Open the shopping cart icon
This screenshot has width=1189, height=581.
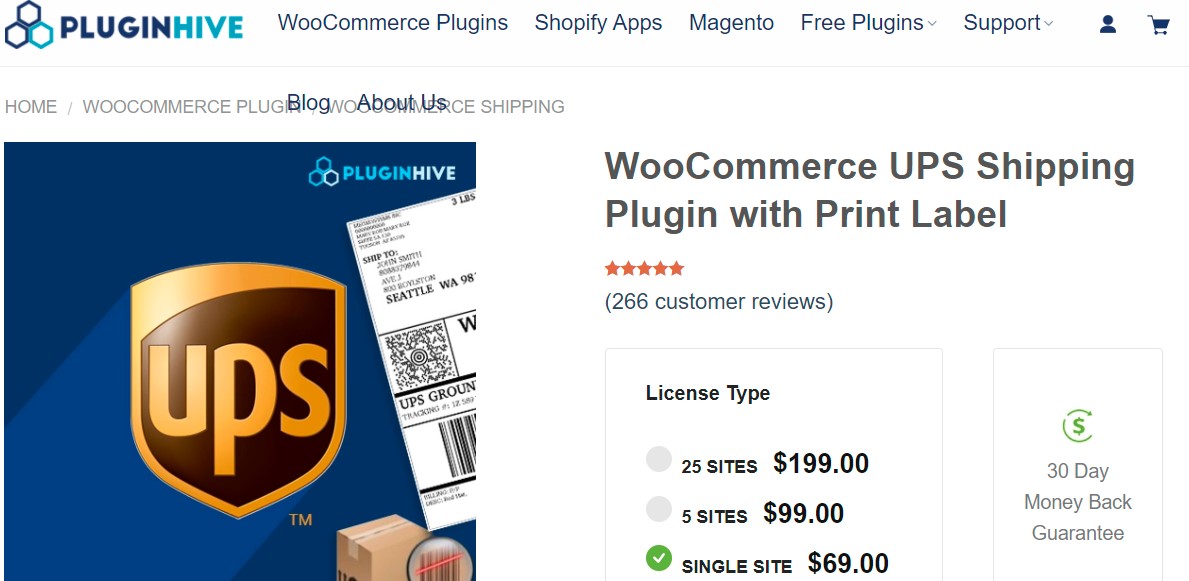1159,25
